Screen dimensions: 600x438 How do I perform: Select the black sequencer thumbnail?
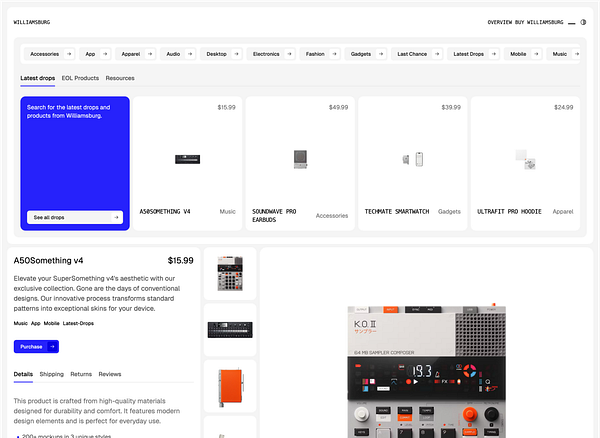point(230,330)
